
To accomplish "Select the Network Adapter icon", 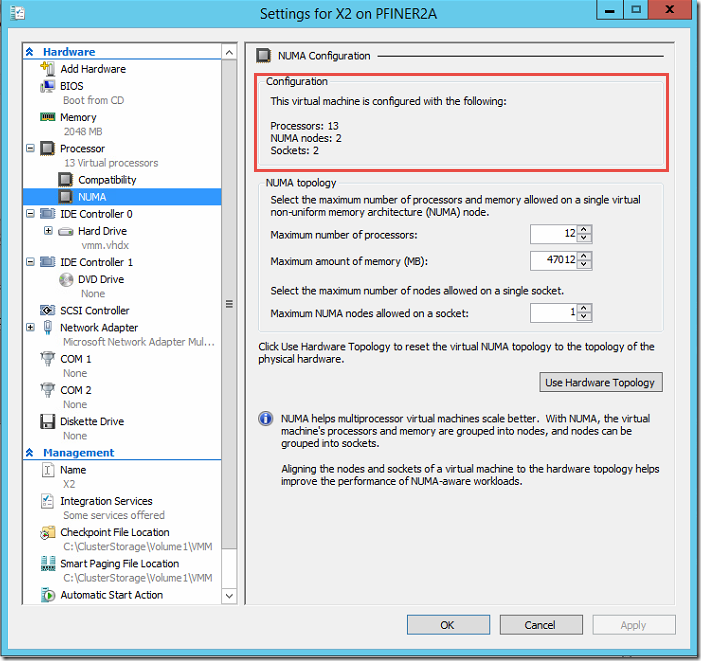I will (47, 328).
